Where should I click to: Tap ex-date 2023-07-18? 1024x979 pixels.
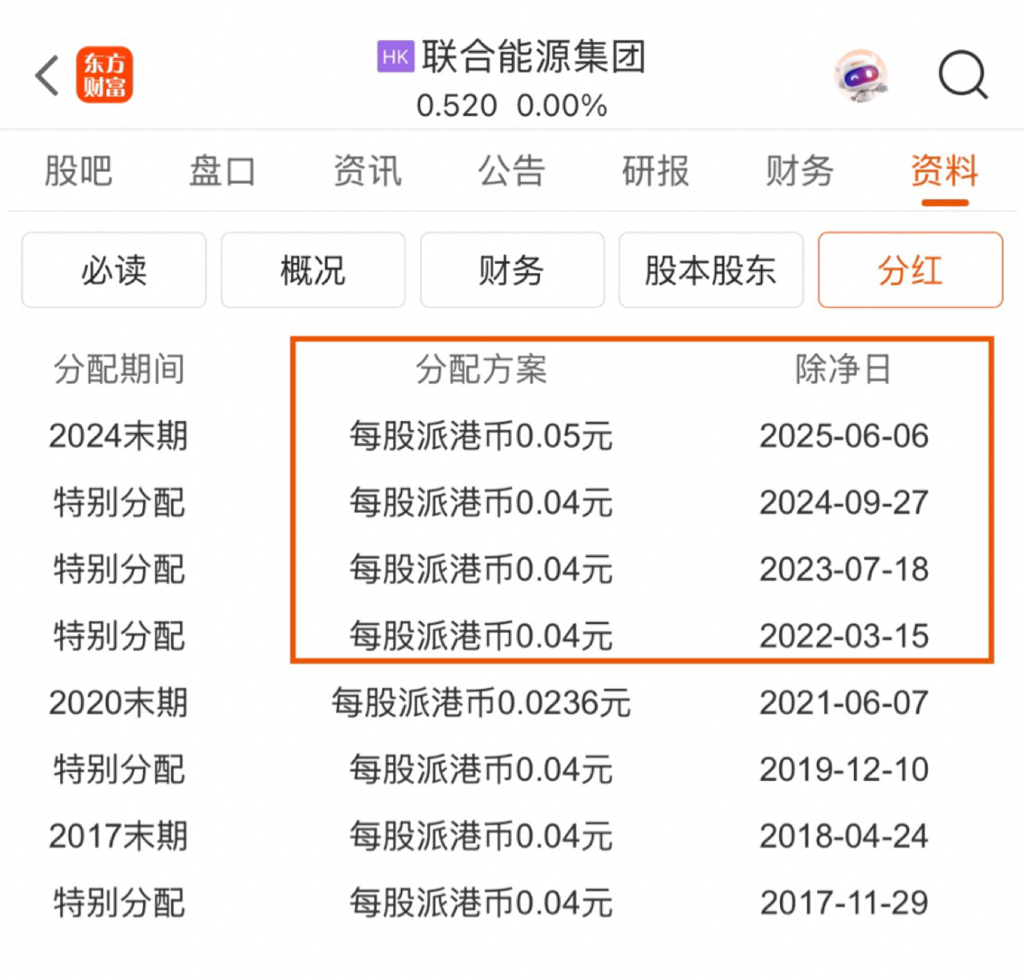[x=844, y=570]
